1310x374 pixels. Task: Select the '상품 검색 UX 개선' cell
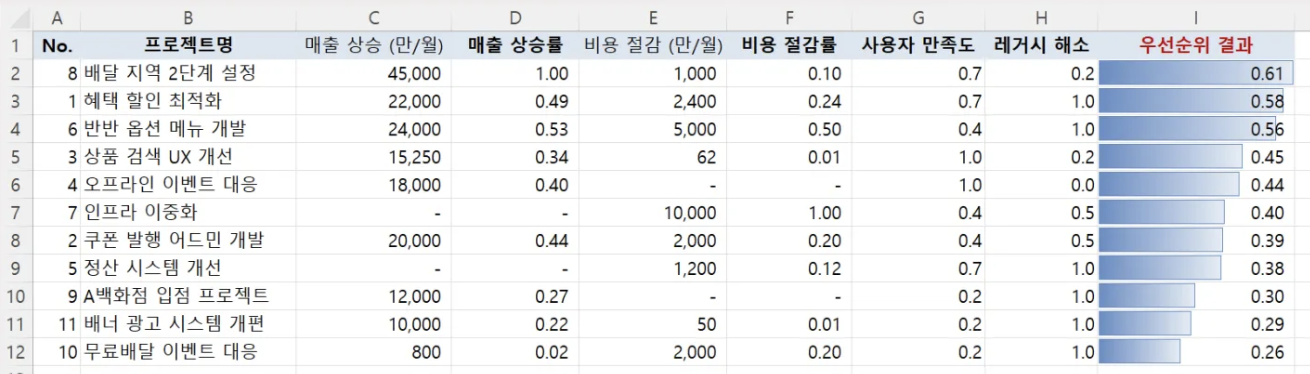(189, 157)
